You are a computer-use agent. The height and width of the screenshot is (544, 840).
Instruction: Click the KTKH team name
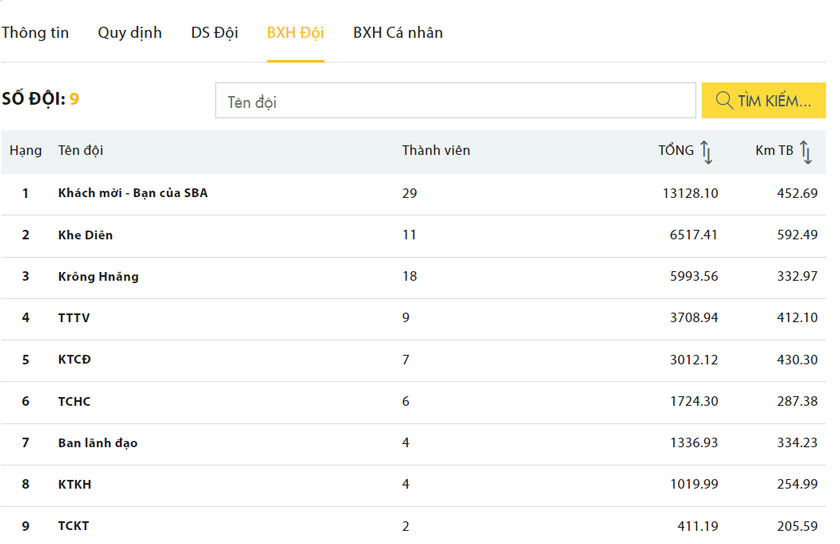click(x=74, y=485)
